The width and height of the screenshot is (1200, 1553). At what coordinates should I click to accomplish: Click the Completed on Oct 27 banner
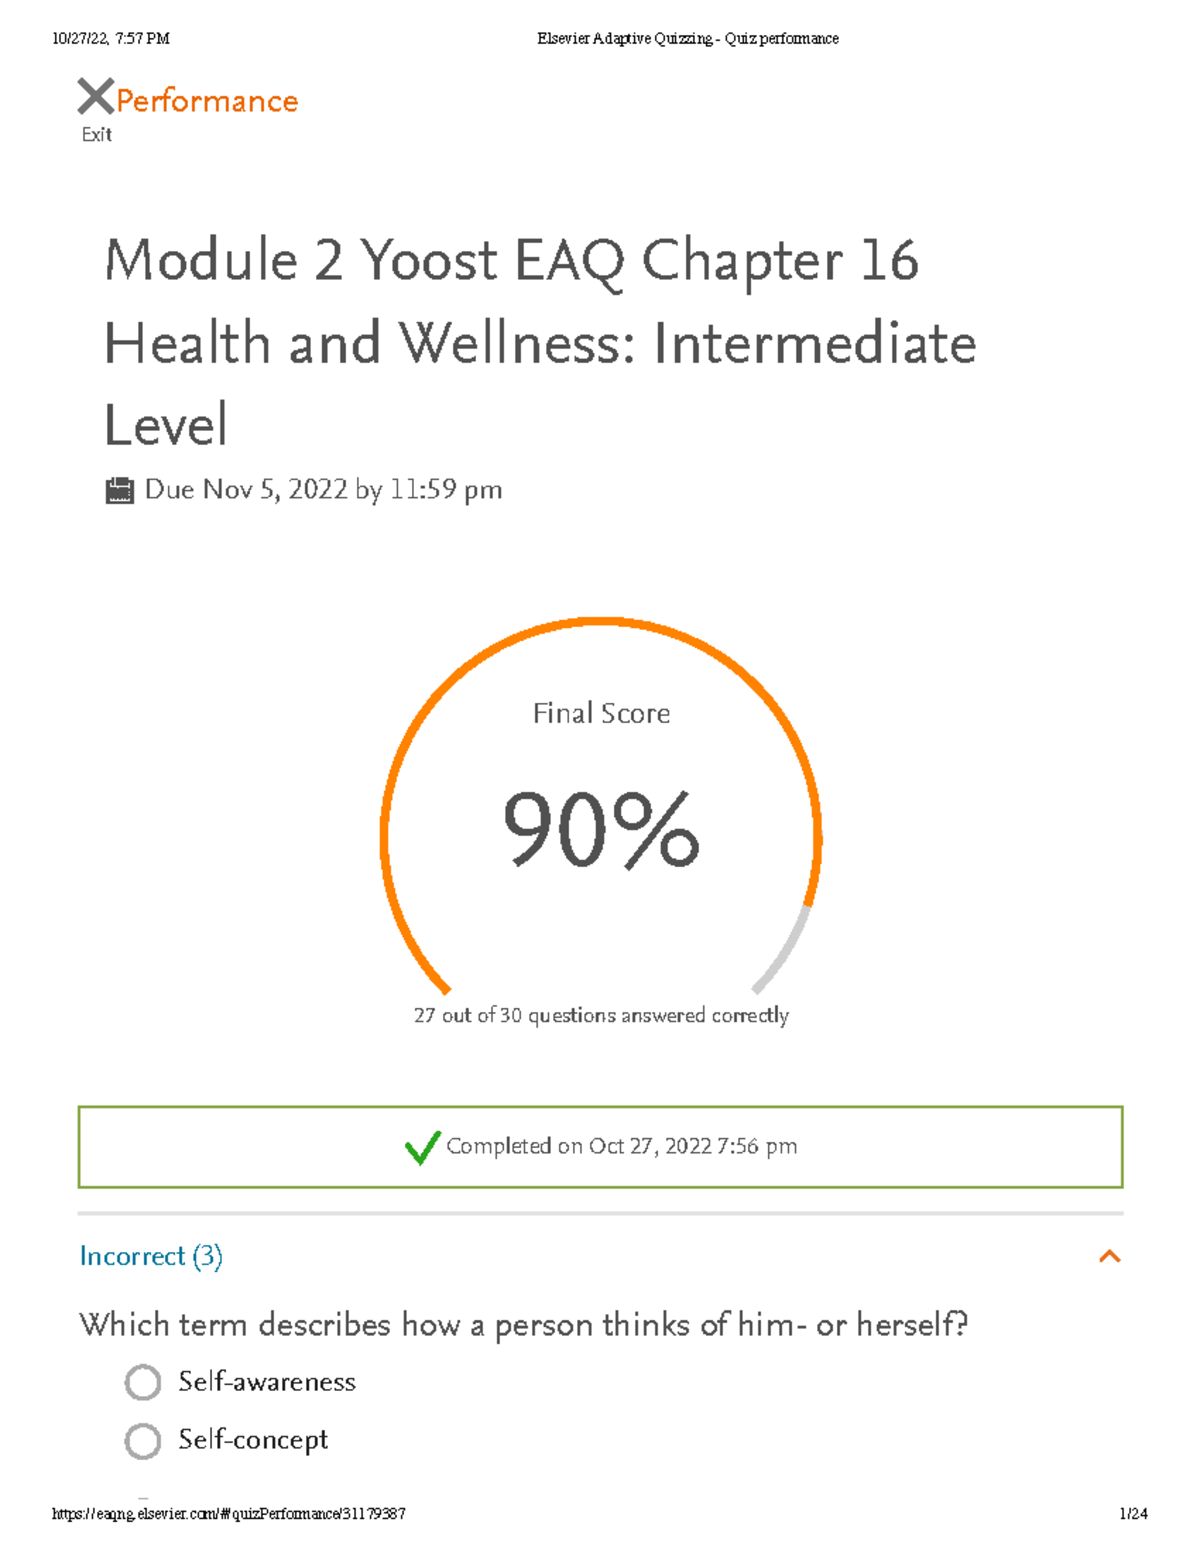click(x=600, y=1147)
